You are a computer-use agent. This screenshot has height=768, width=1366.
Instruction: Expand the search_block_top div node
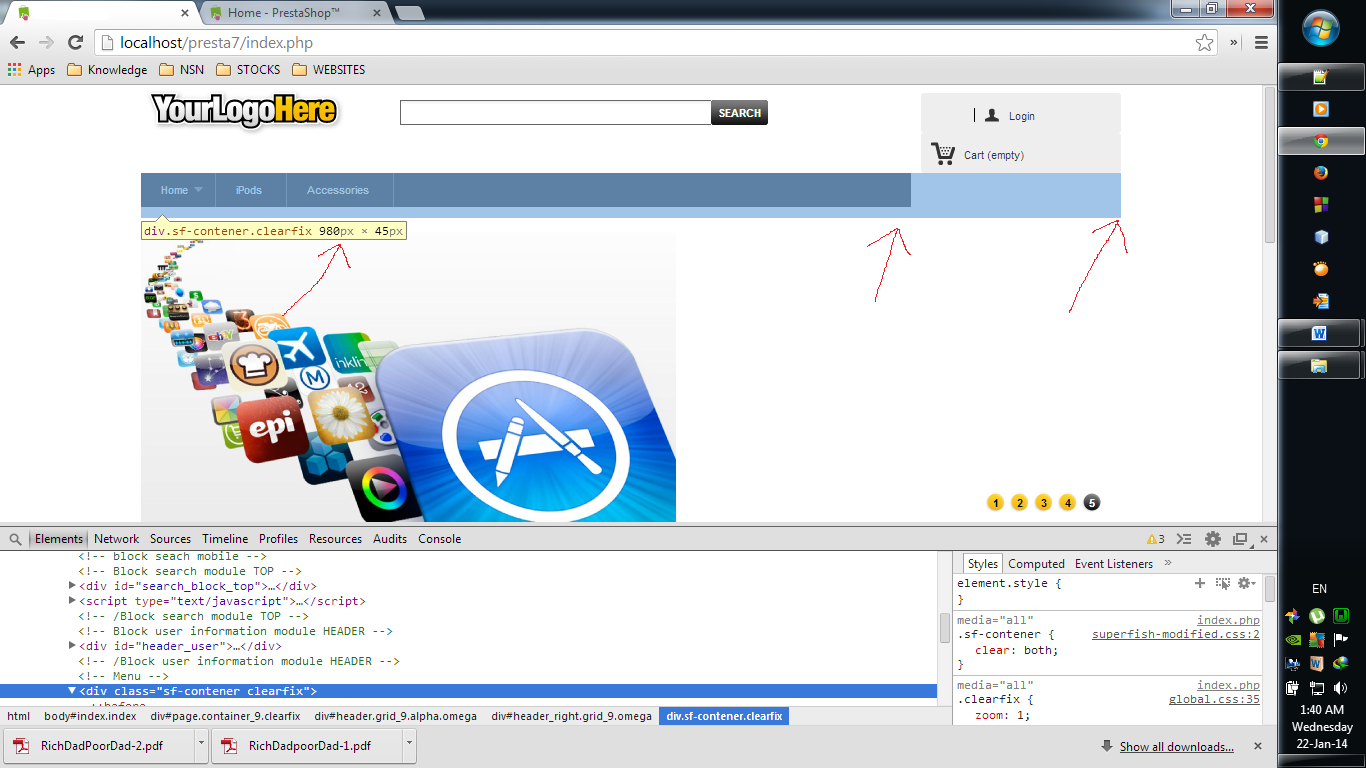coord(72,586)
